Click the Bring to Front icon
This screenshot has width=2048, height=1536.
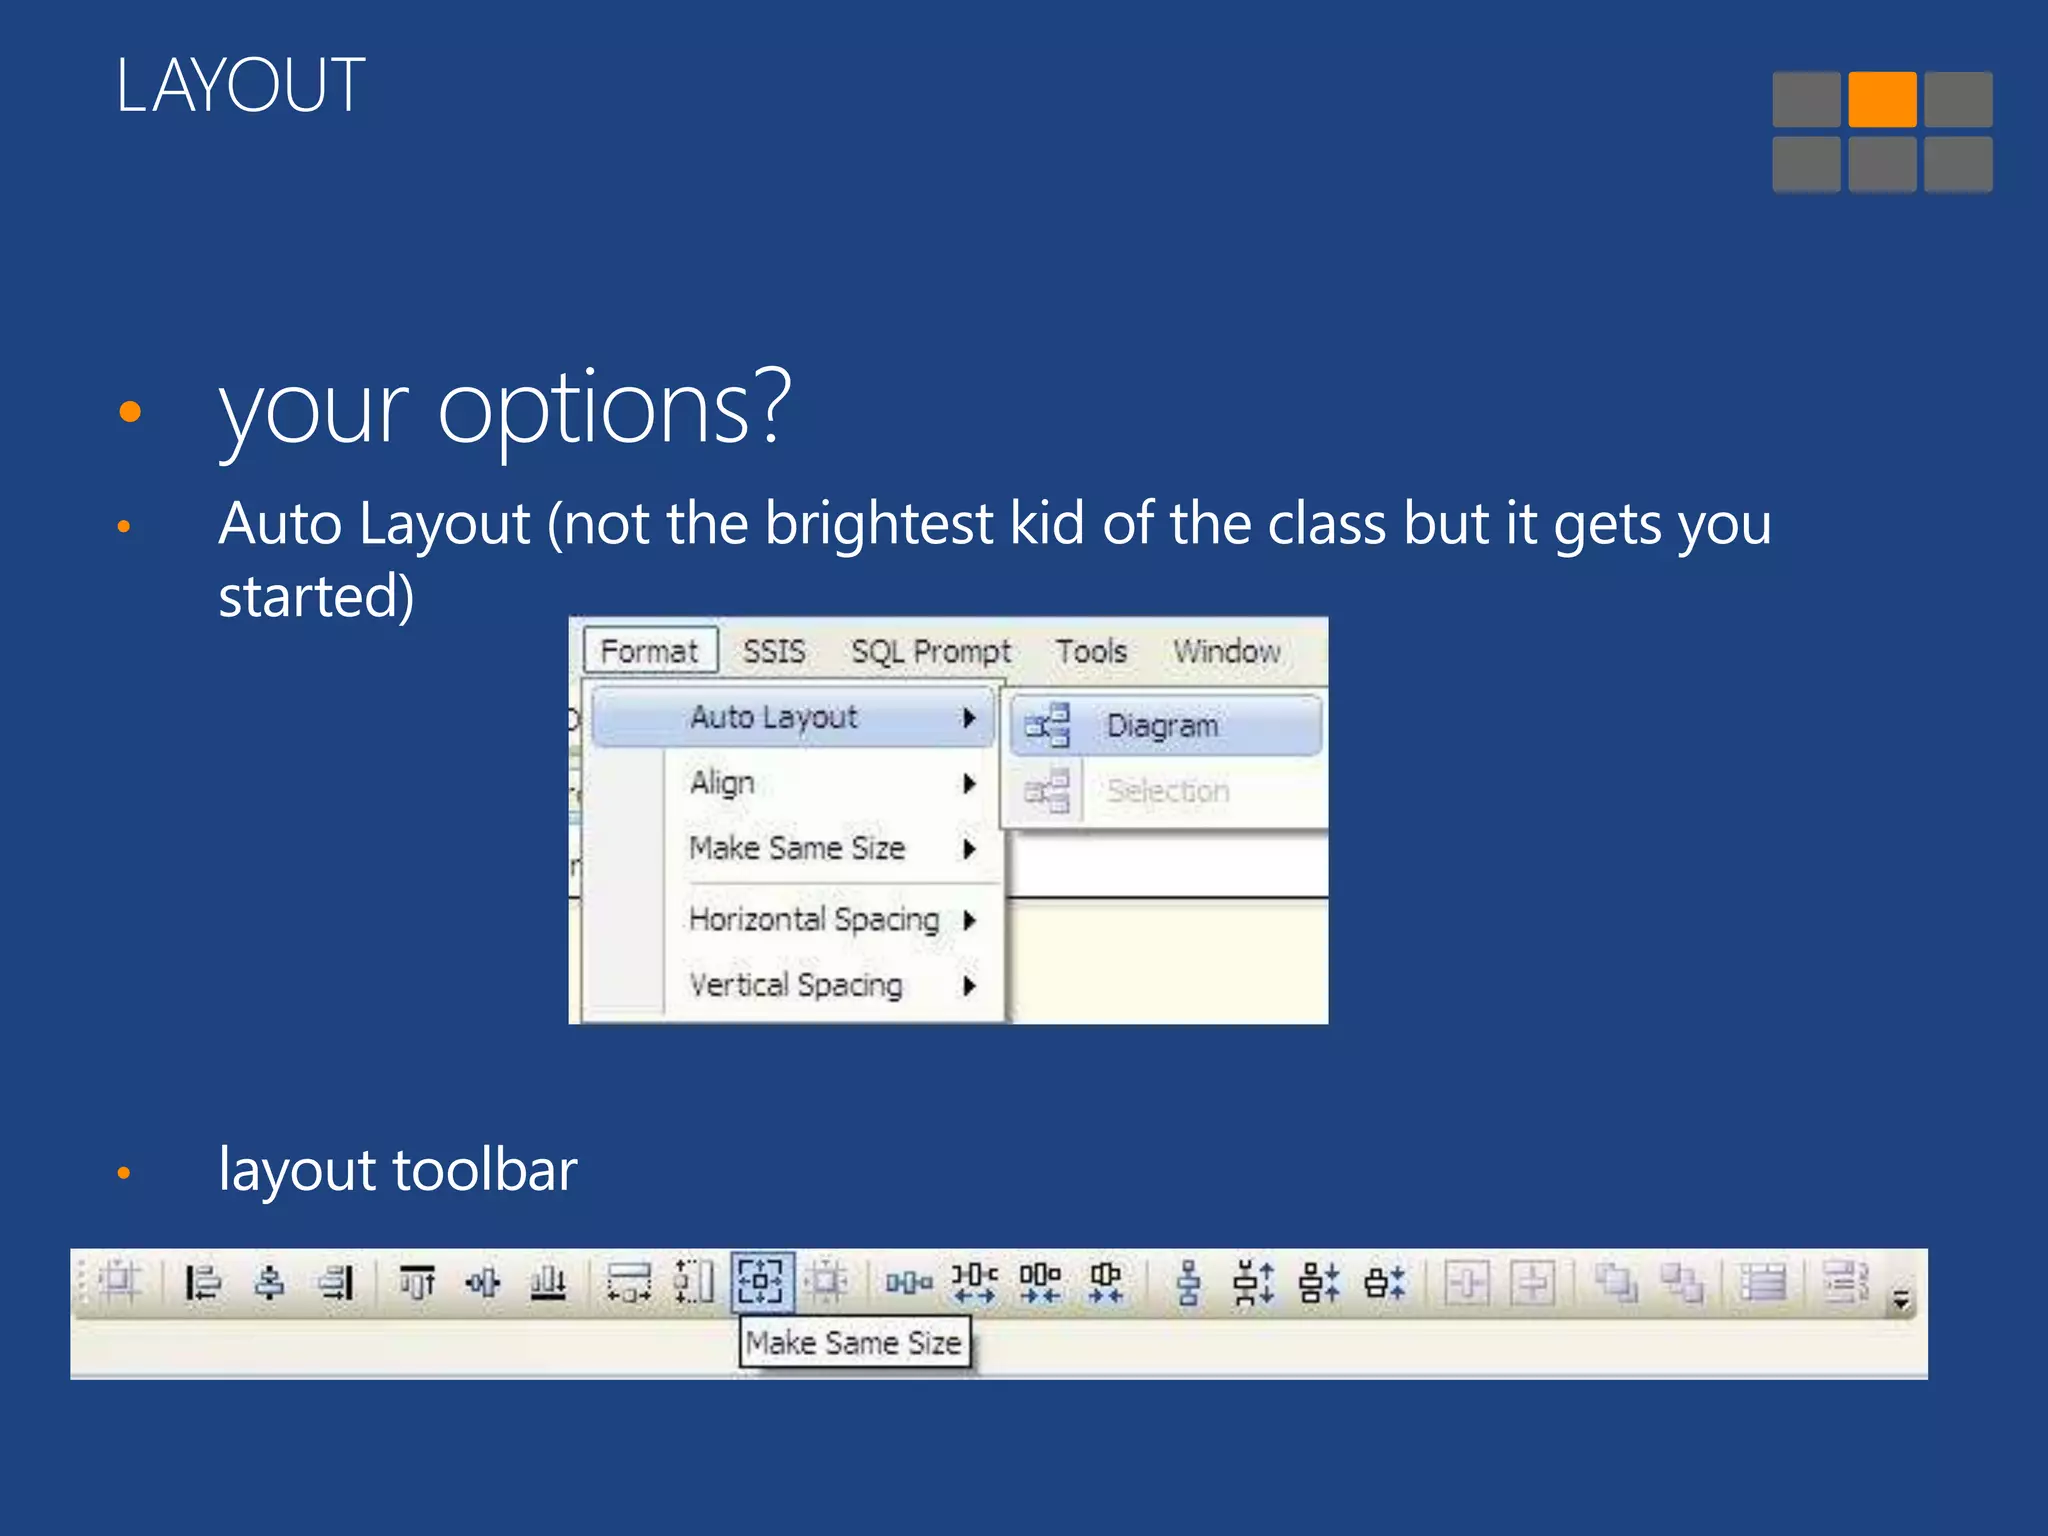[x=1616, y=1282]
